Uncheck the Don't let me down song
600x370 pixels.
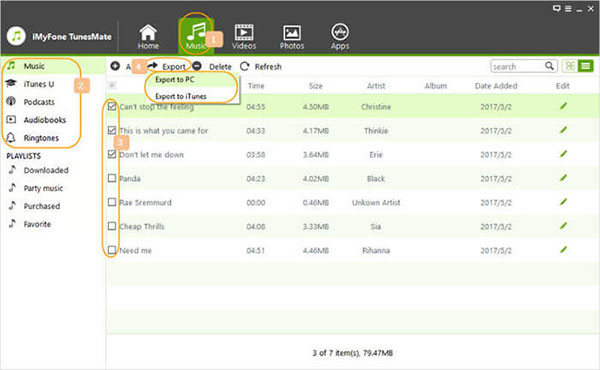pos(112,154)
